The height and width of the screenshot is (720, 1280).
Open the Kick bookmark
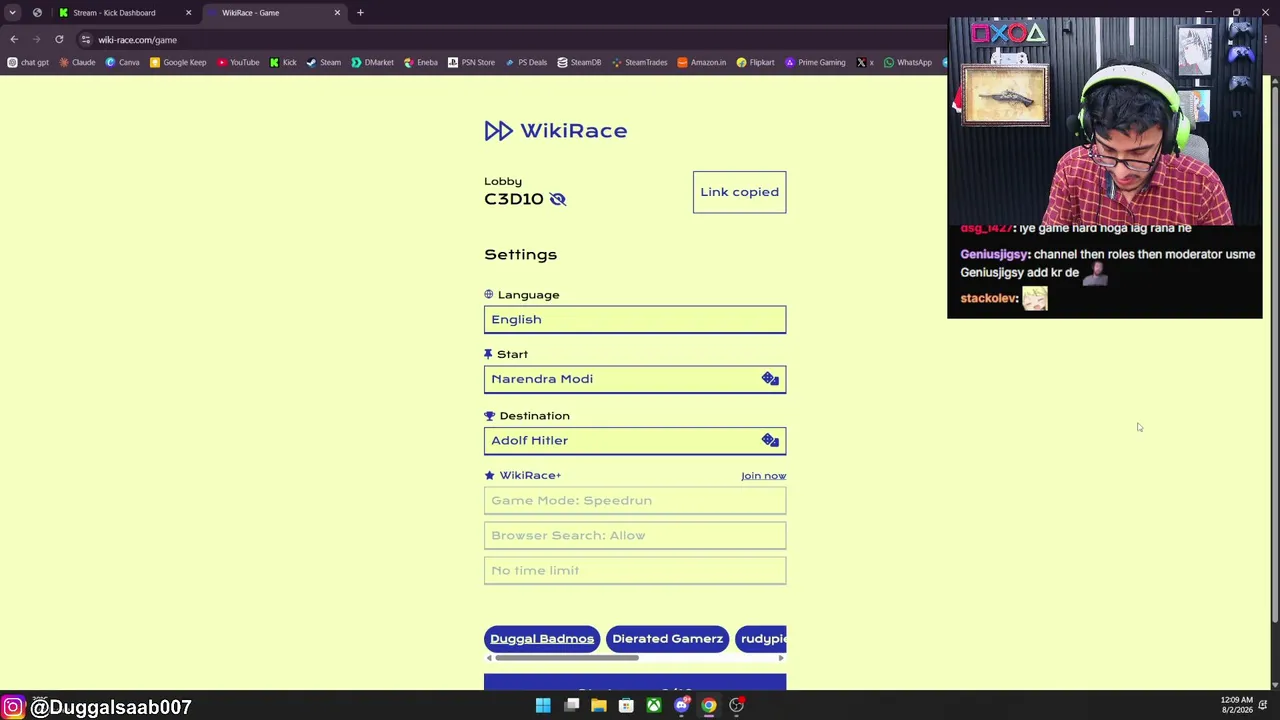coord(283,63)
